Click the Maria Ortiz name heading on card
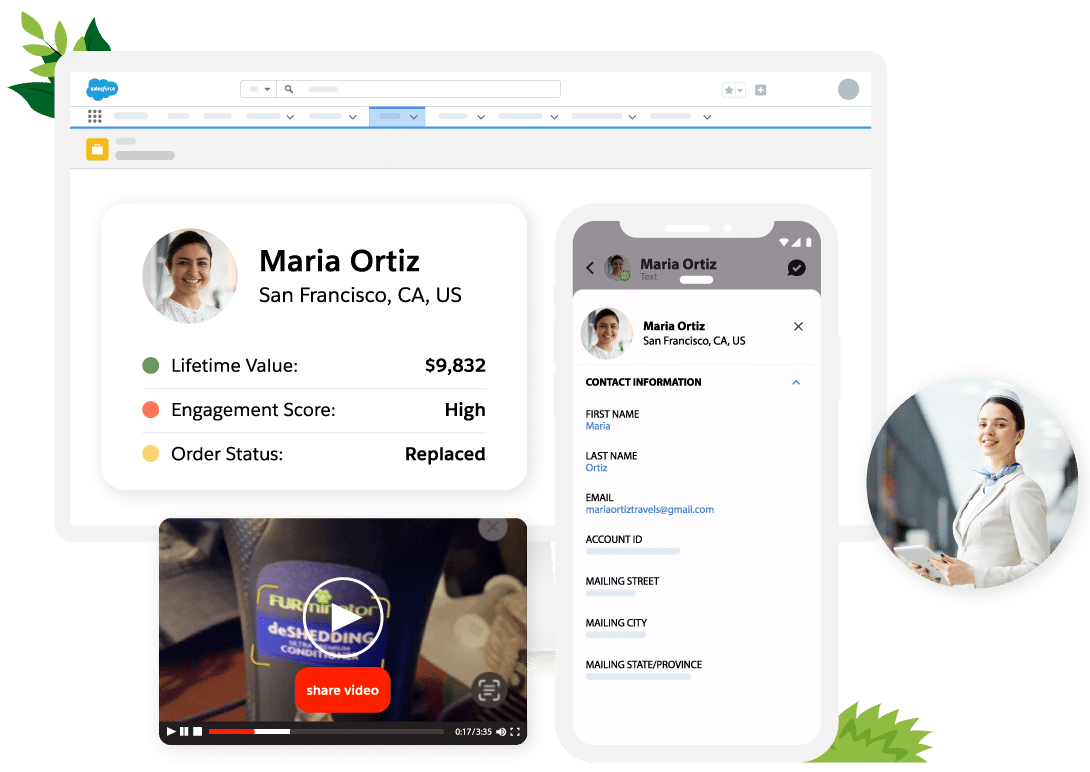1090x772 pixels. [x=339, y=261]
